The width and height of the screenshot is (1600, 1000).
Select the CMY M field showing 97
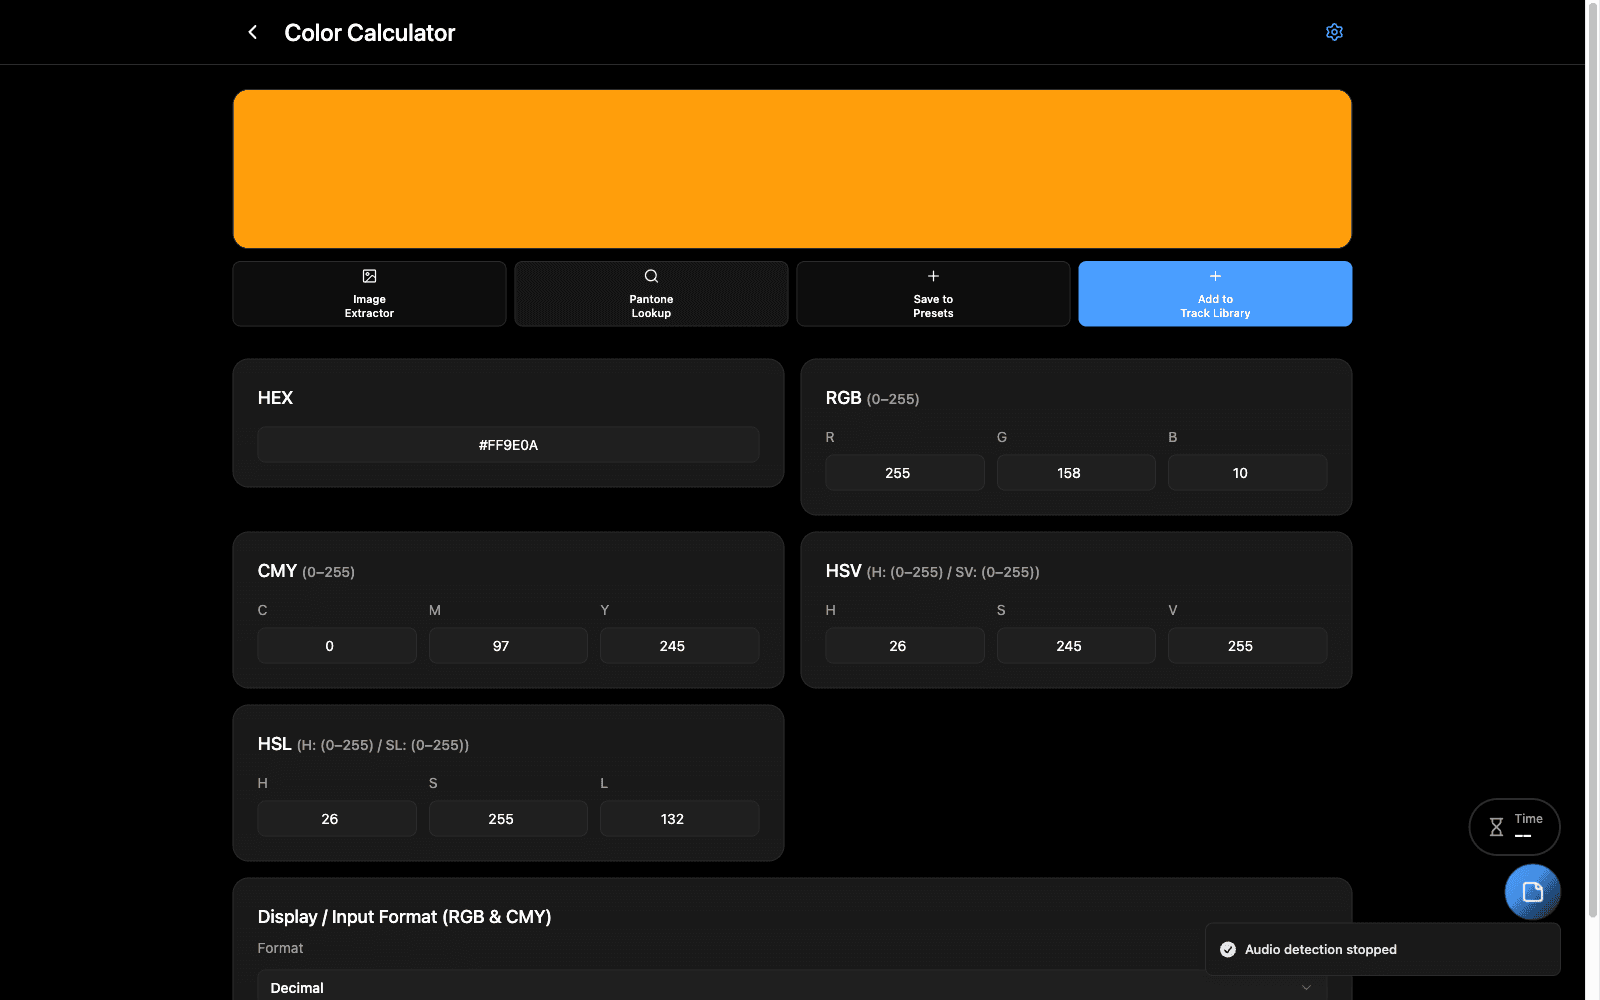(x=508, y=646)
